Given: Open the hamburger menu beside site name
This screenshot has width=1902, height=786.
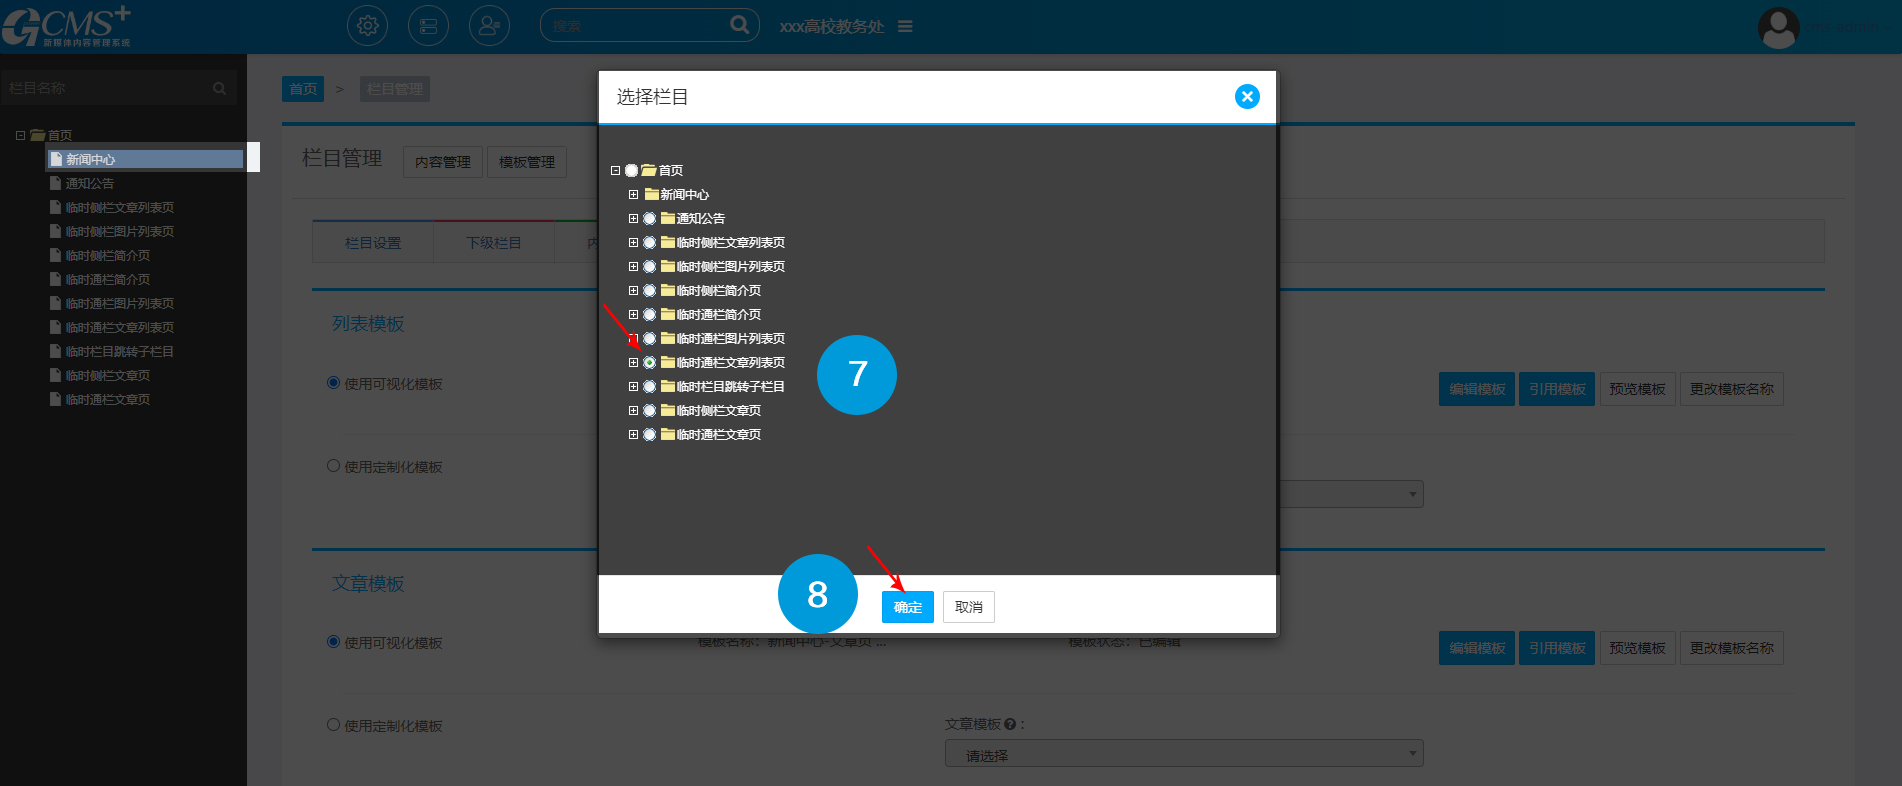Looking at the screenshot, I should click(x=905, y=27).
